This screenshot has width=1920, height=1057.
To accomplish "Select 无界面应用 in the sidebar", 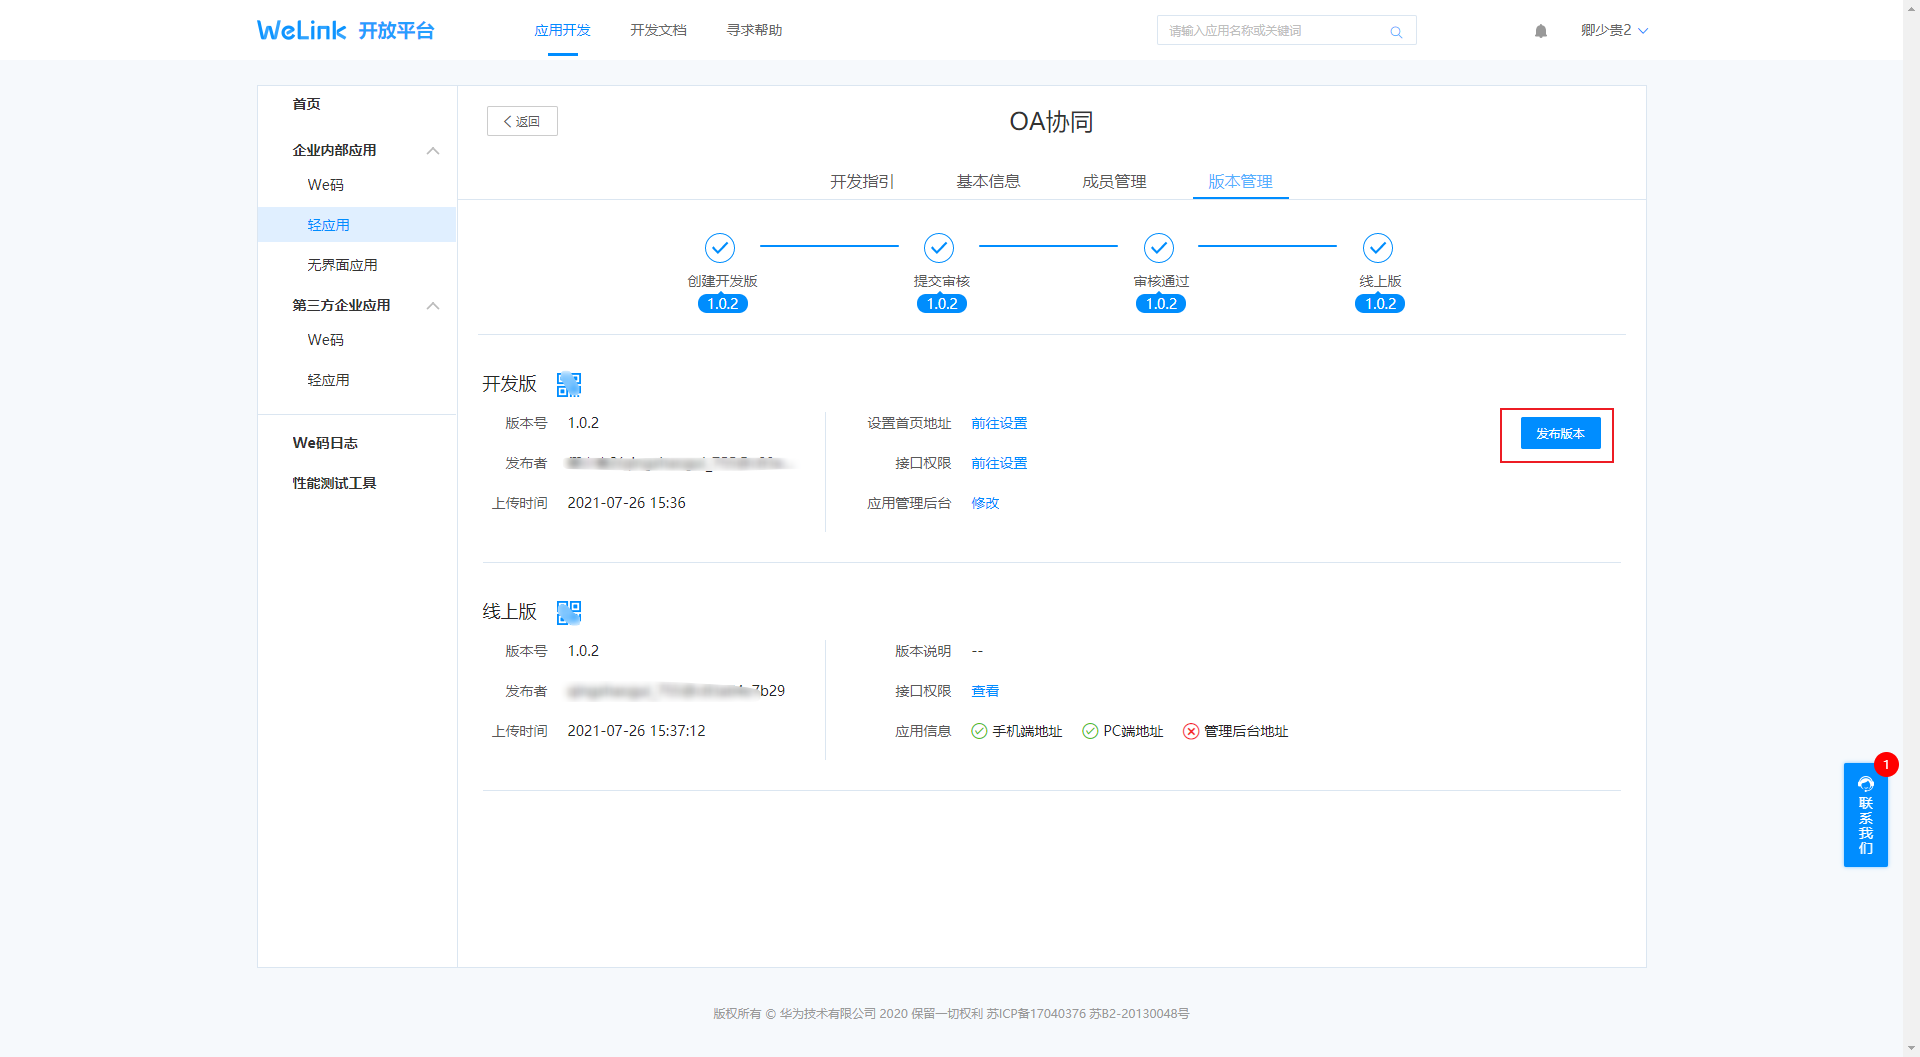I will [x=342, y=265].
